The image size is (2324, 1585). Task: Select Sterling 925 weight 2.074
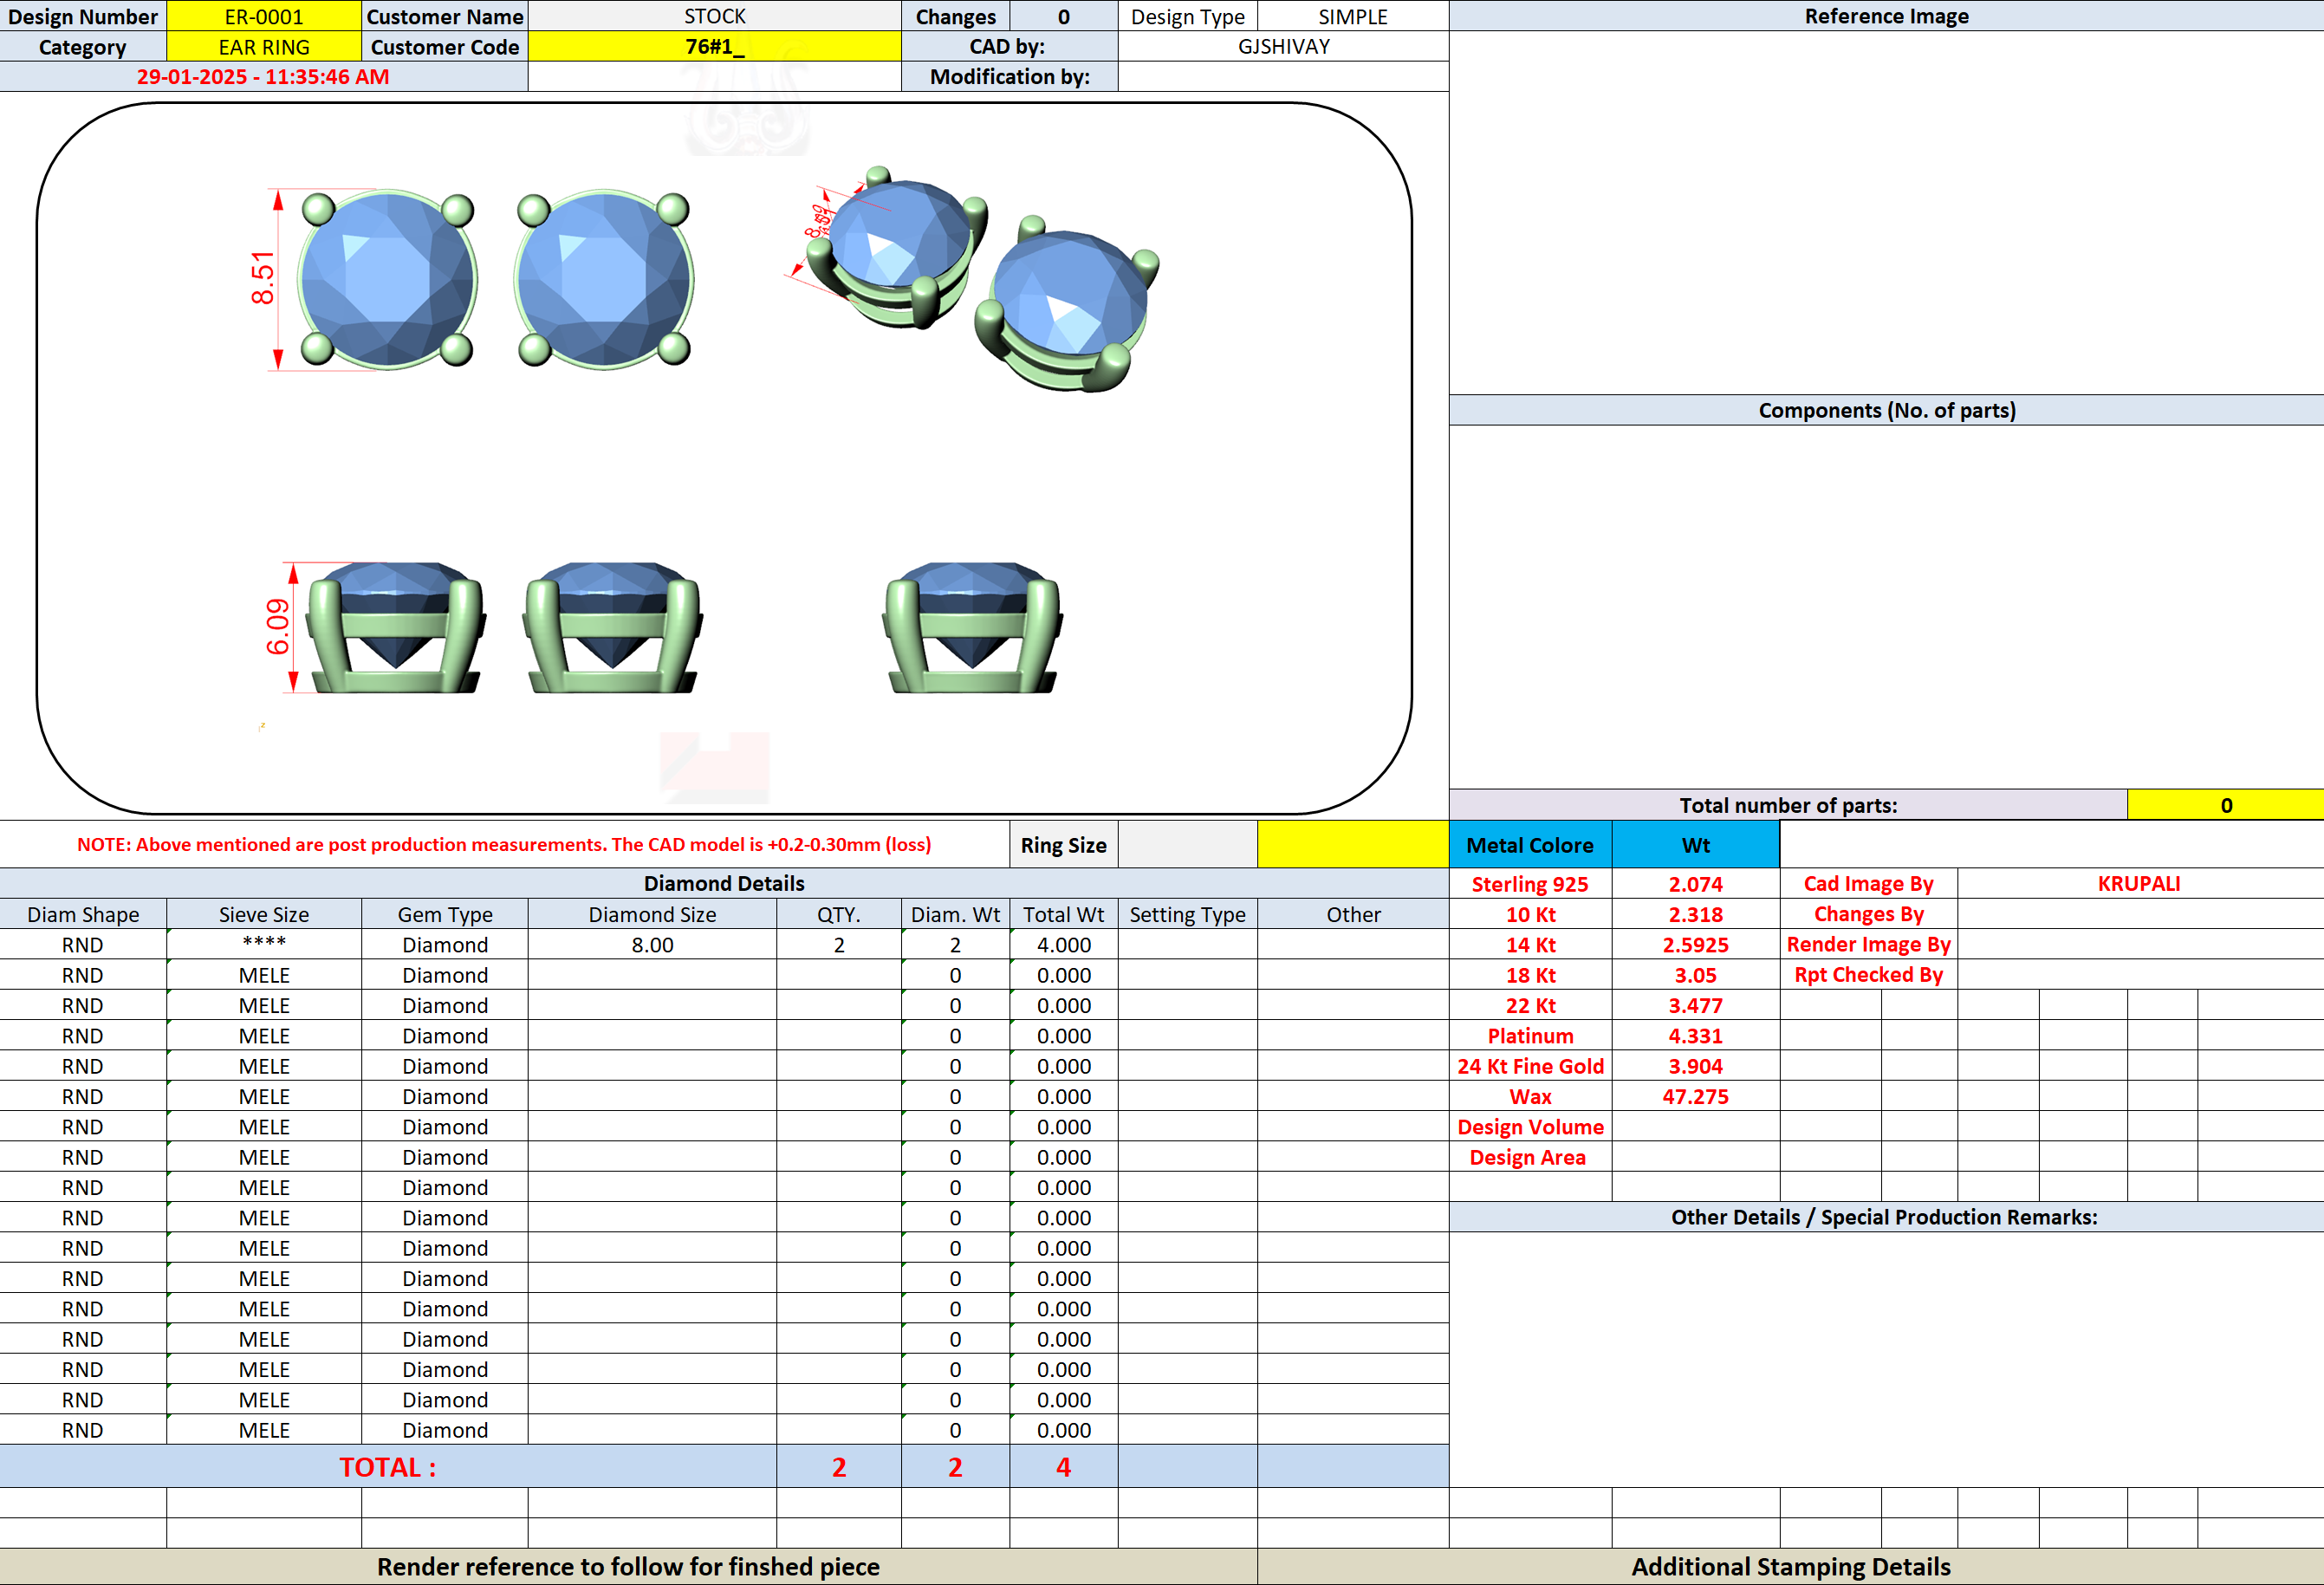(x=1695, y=884)
